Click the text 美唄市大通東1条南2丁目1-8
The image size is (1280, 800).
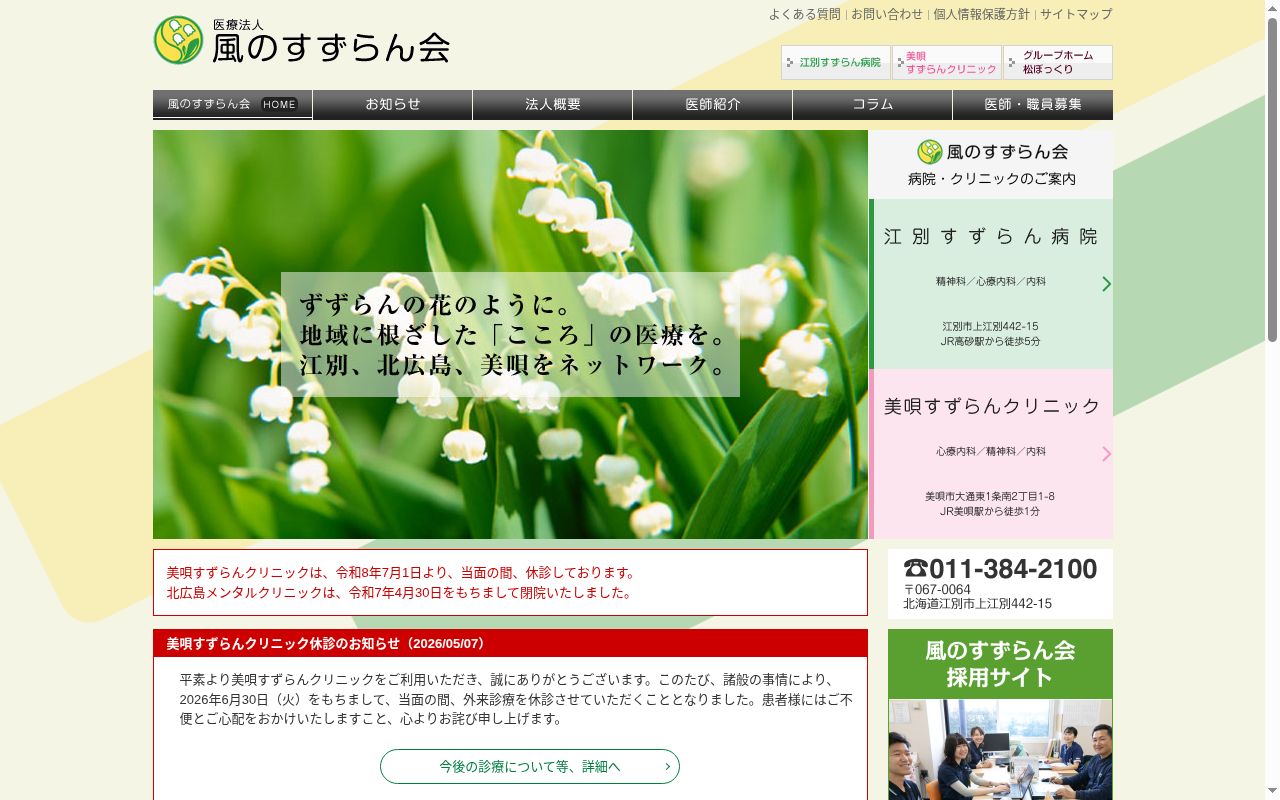click(x=990, y=496)
